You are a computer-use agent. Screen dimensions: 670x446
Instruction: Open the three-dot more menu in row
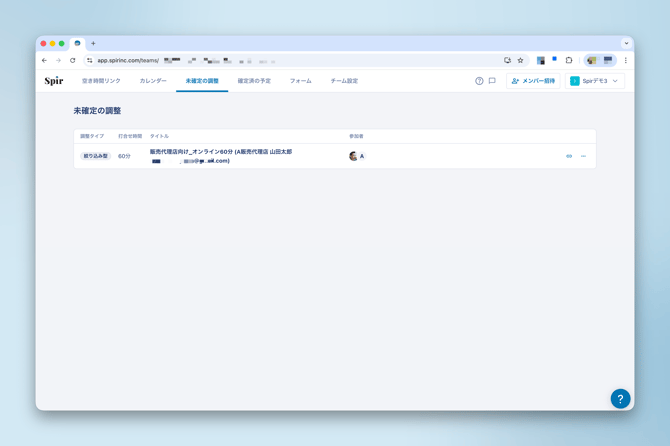[x=584, y=156]
